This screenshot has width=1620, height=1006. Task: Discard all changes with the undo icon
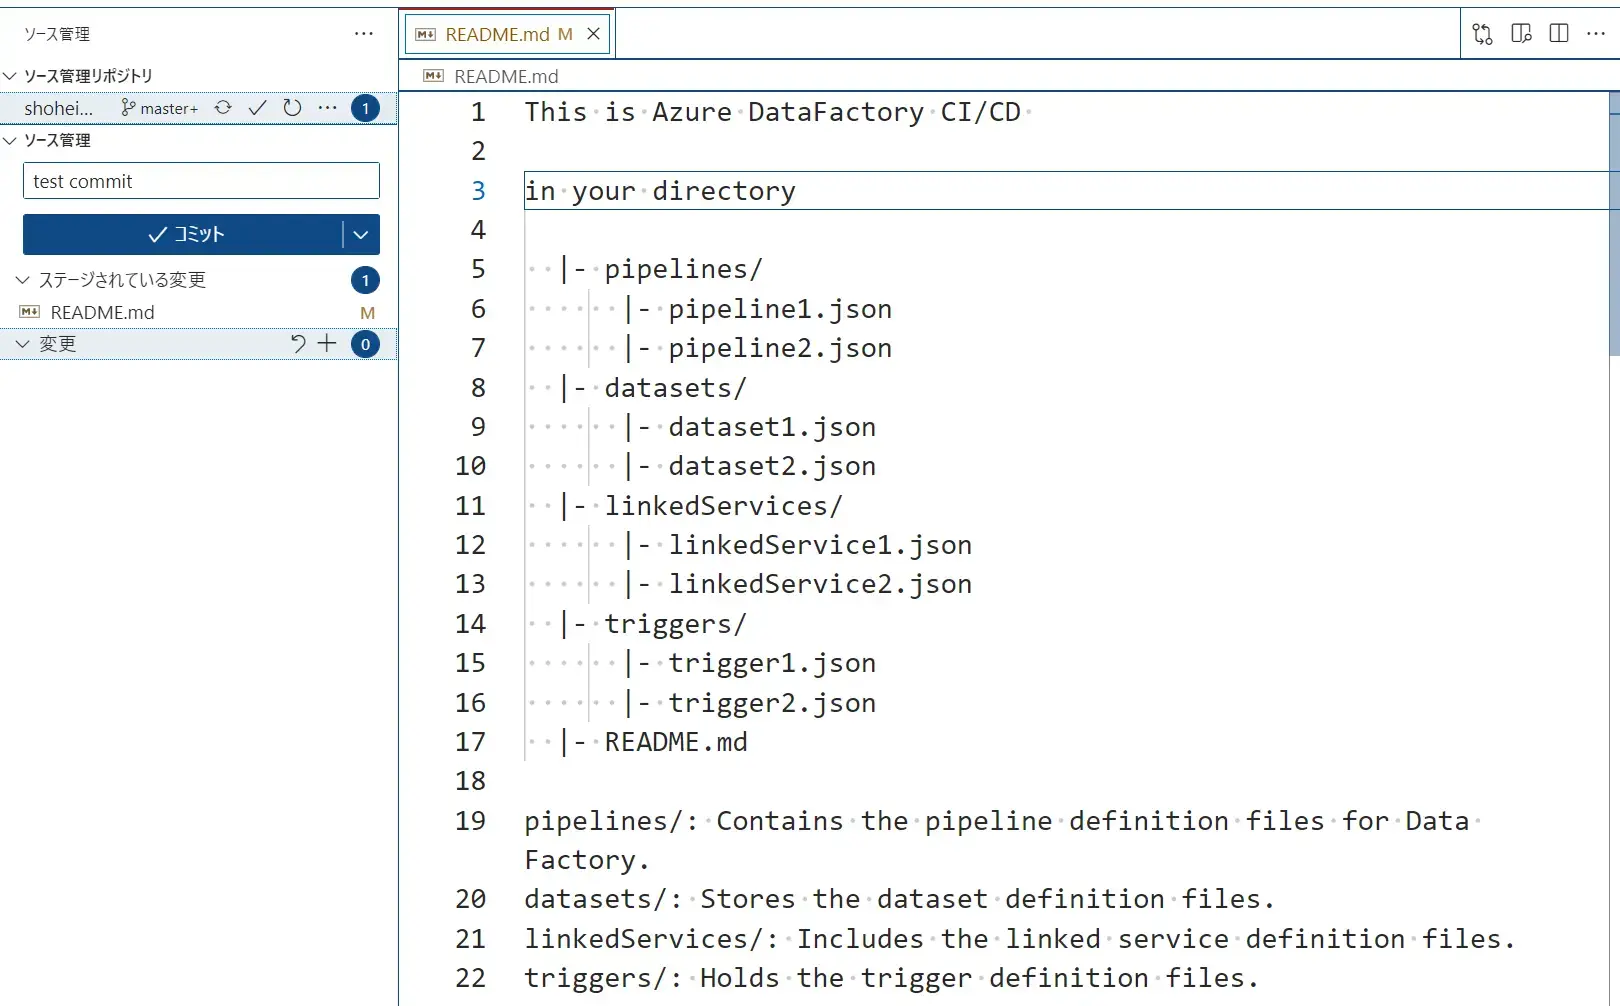(298, 344)
